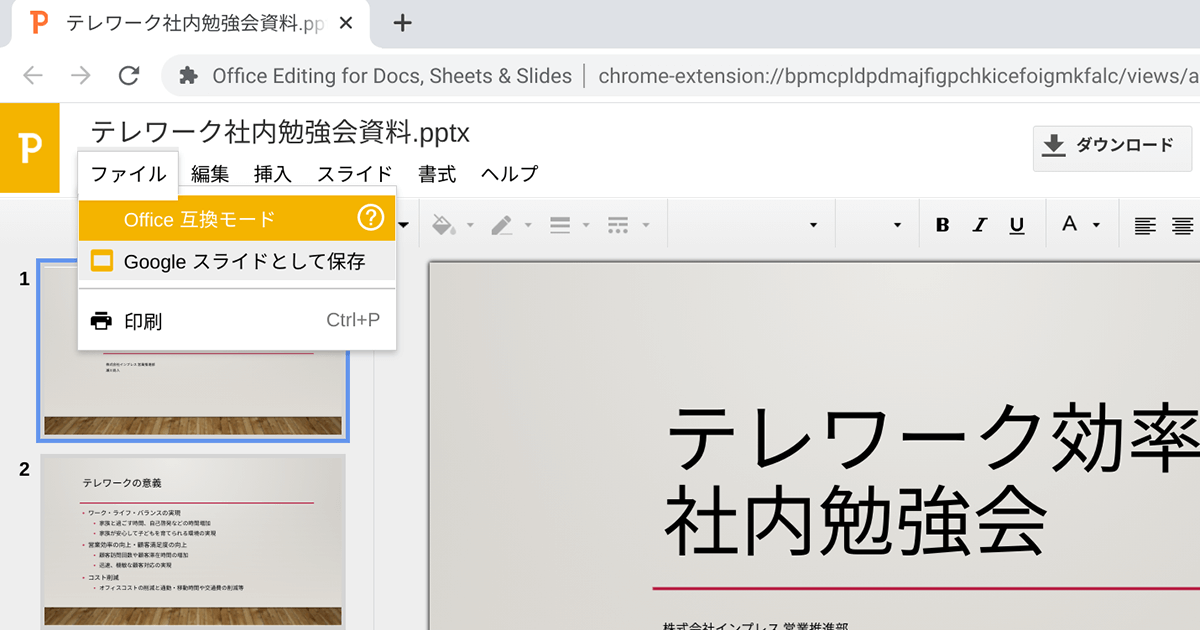The width and height of the screenshot is (1200, 630).
Task: Go forward in browser history
Action: 81,76
